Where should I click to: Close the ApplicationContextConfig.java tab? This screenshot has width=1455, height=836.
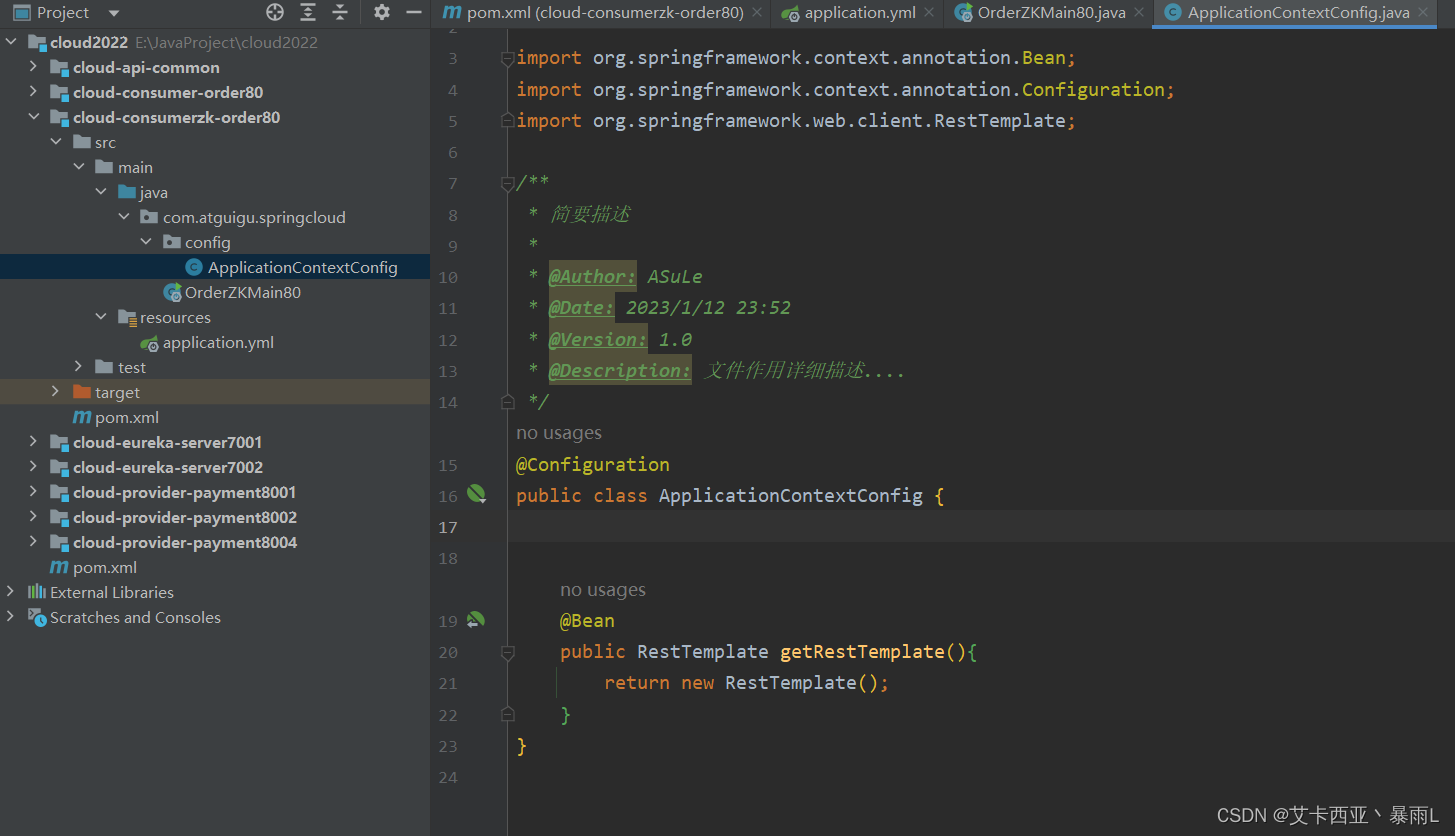click(x=1423, y=13)
